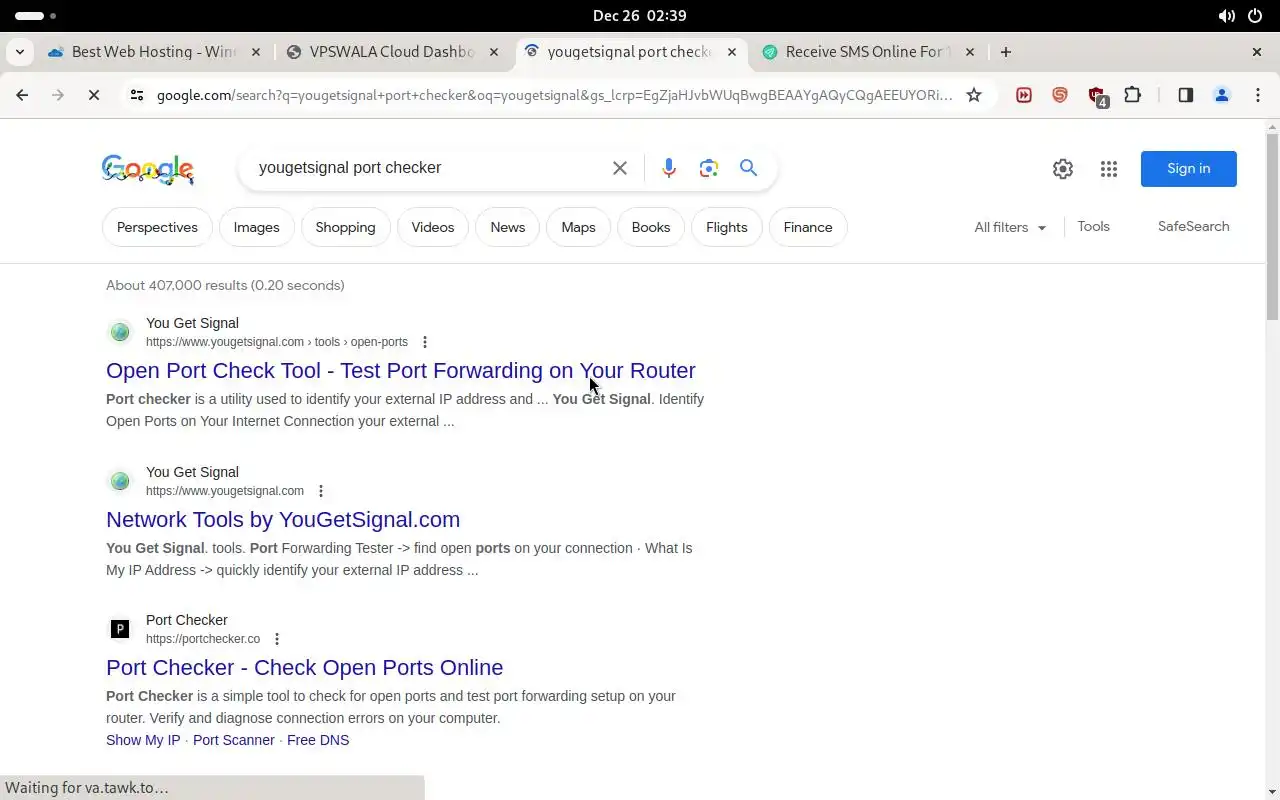The height and width of the screenshot is (800, 1280).
Task: Stop loading the page
Action: [93, 95]
